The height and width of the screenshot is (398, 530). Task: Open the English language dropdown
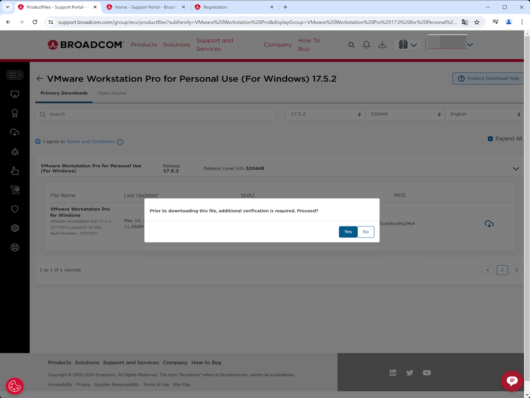[x=484, y=114]
